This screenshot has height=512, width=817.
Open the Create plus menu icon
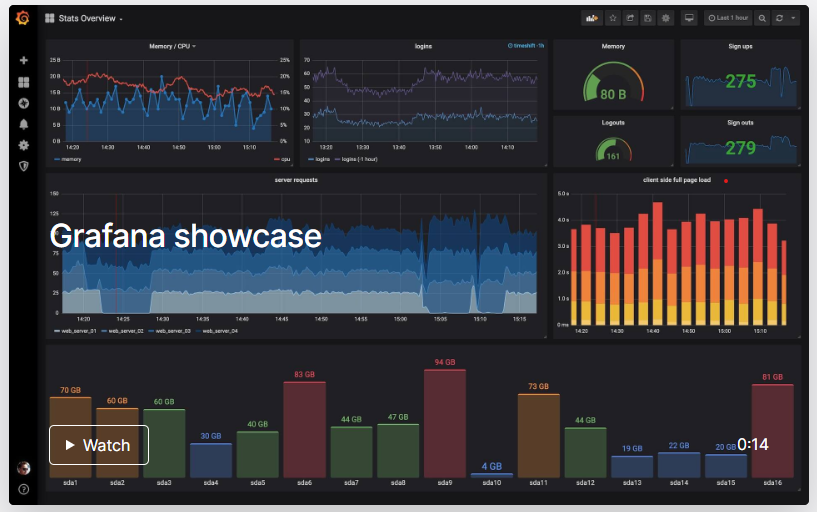(x=23, y=60)
